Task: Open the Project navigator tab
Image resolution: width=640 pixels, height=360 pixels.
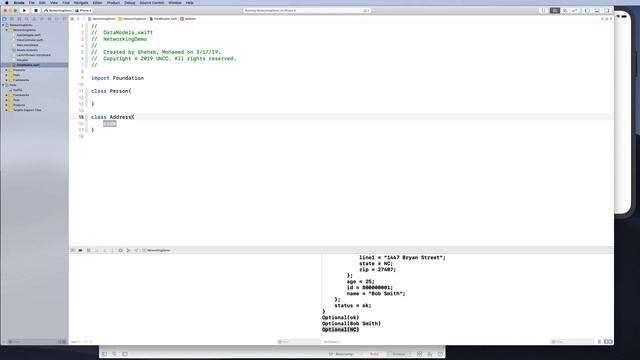Action: [4, 19]
